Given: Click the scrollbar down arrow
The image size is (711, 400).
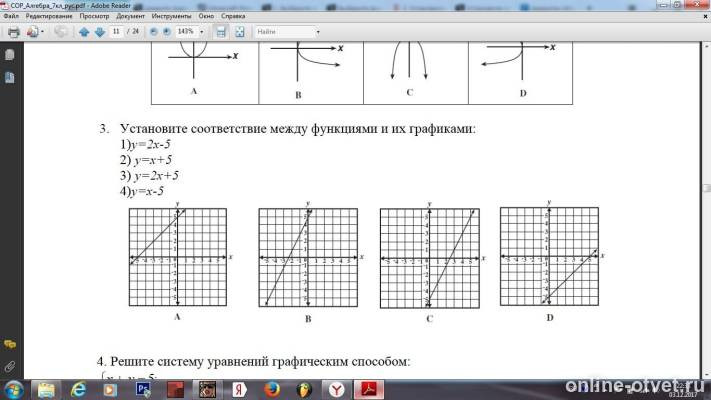Looking at the screenshot, I should pyautogui.click(x=707, y=376).
